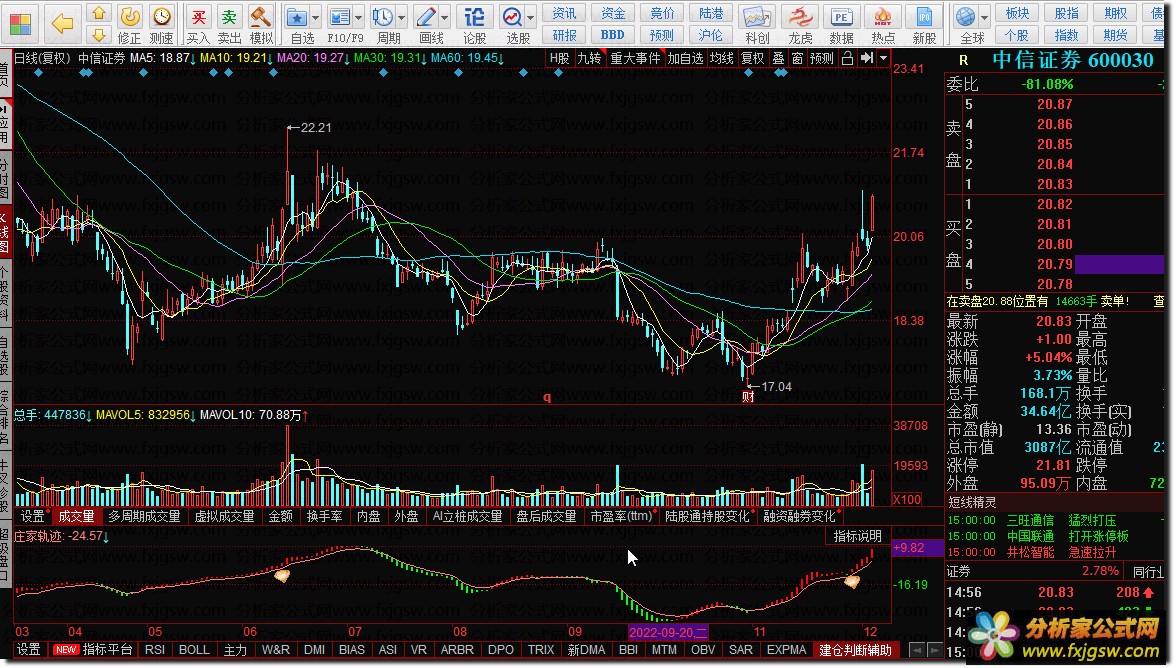Click the 竞价 auction button
This screenshot has width=1176, height=668.
click(x=662, y=13)
